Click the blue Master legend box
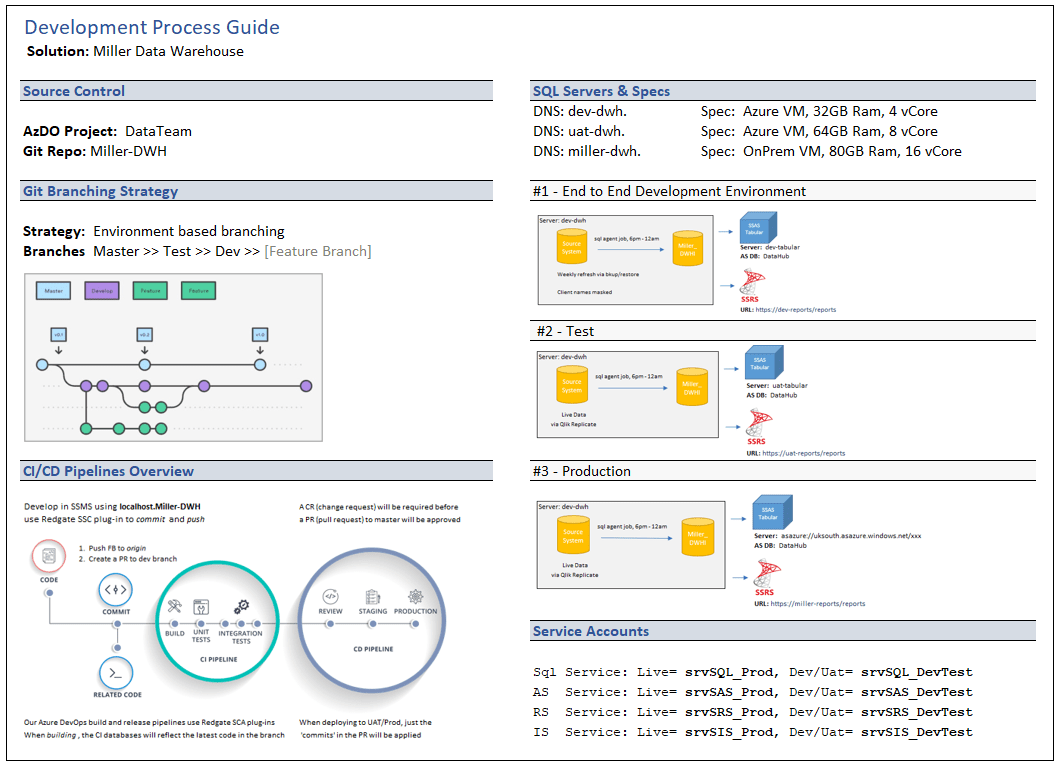Screen dimensions: 1061x768 [53, 291]
